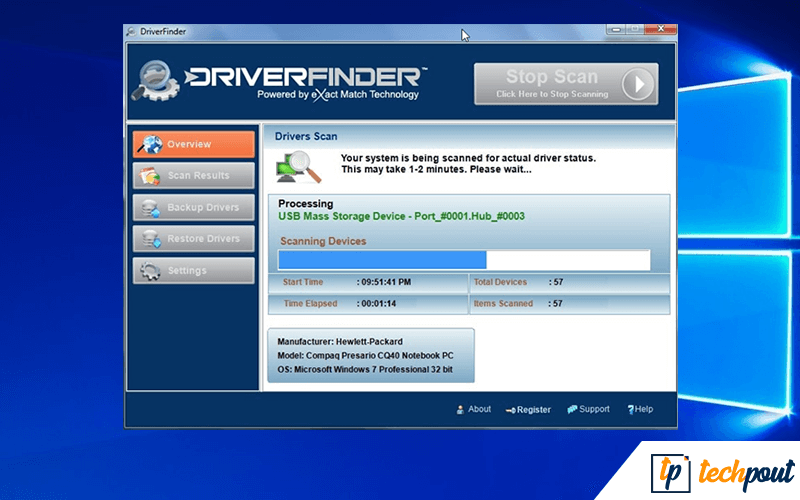Image resolution: width=800 pixels, height=500 pixels.
Task: Open the Restore Drivers section
Action: pos(194,239)
